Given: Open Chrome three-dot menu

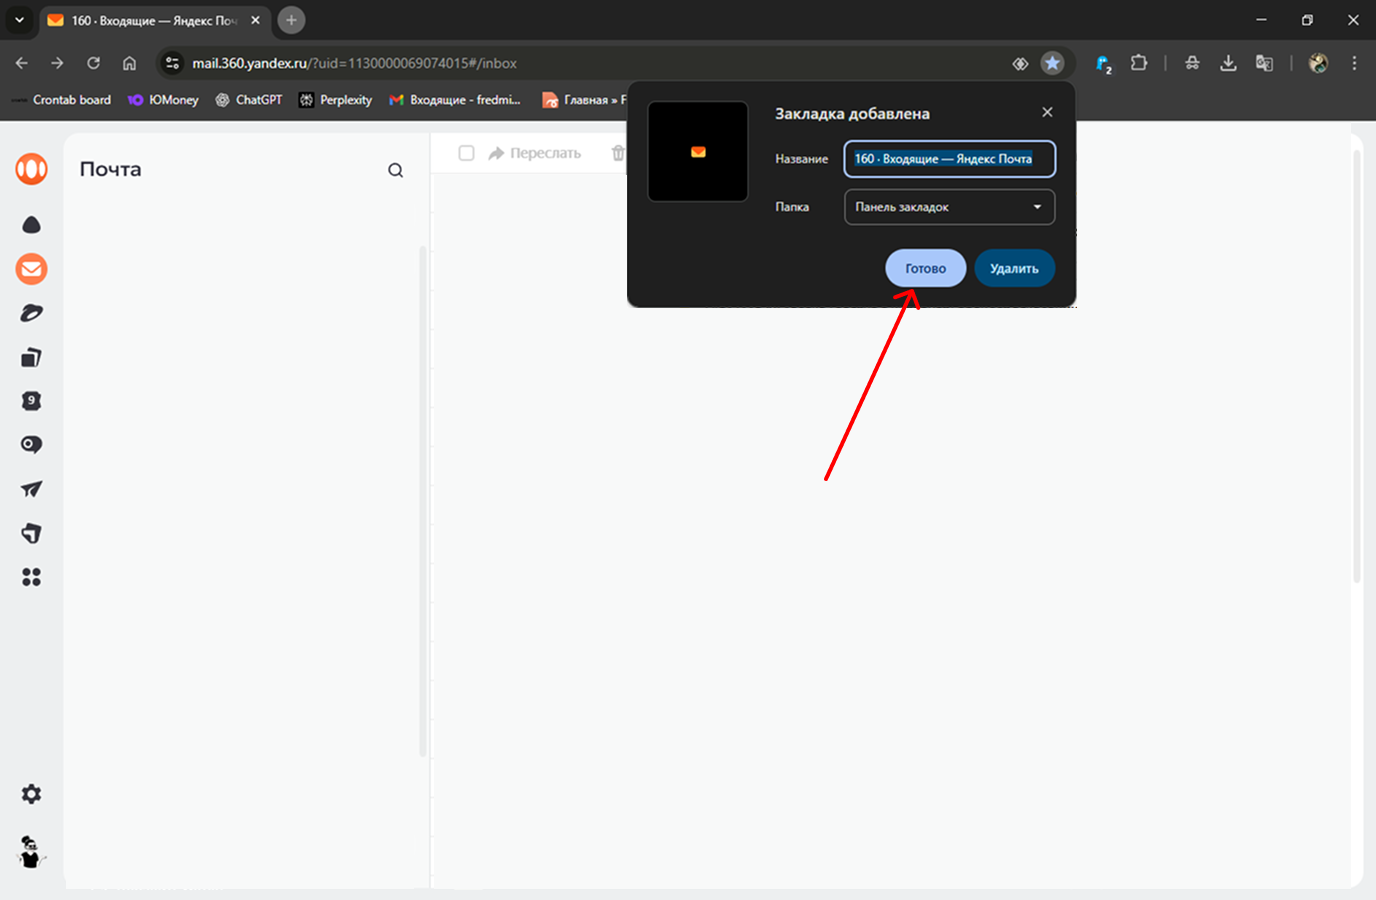Looking at the screenshot, I should pyautogui.click(x=1354, y=63).
